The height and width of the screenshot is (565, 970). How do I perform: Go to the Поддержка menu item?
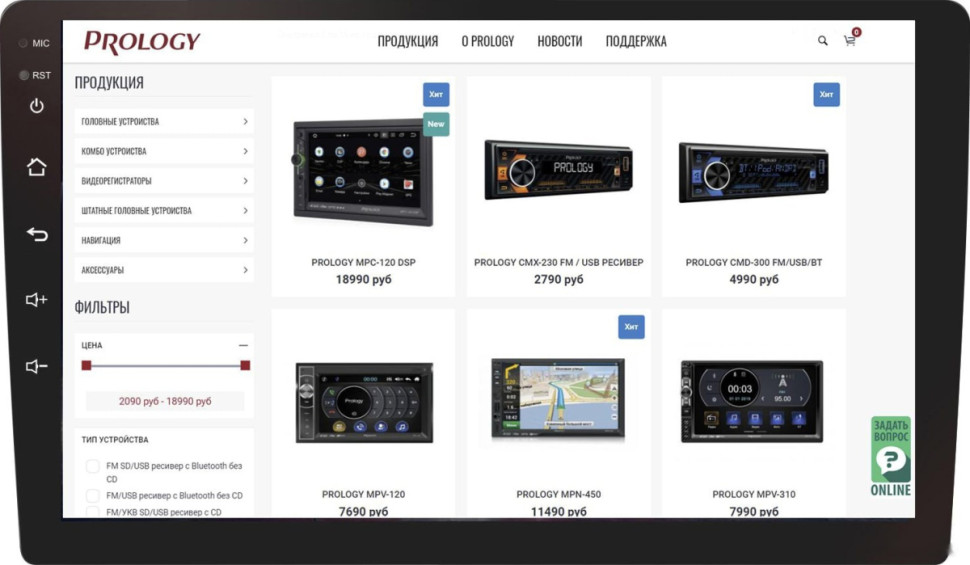coord(635,41)
